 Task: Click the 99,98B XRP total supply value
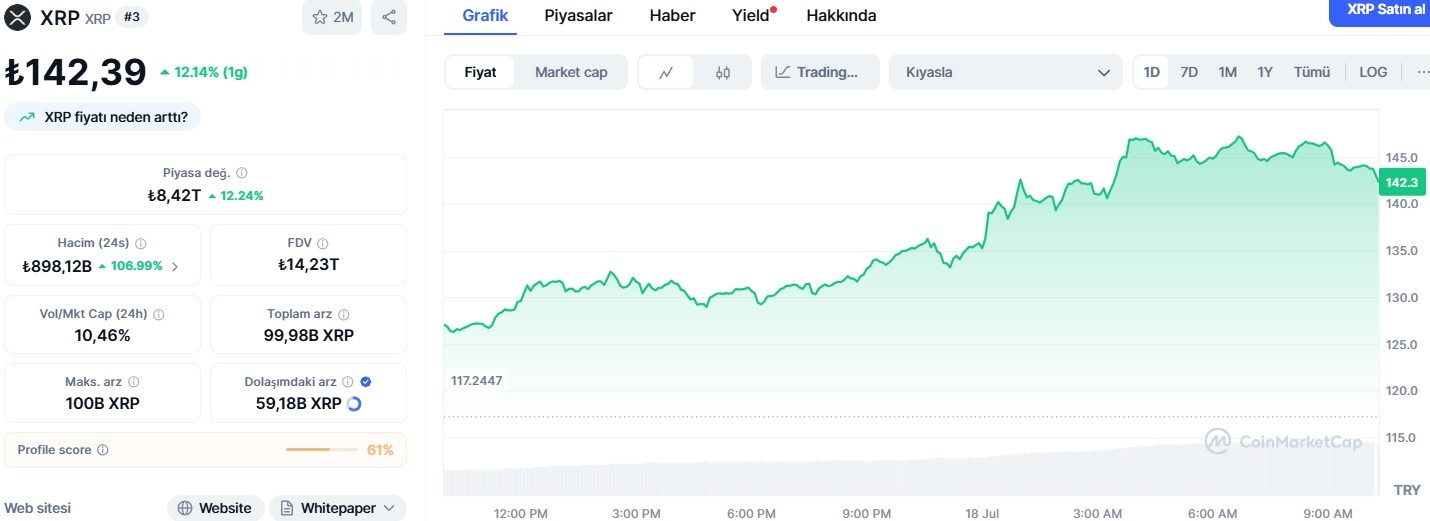coord(308,335)
